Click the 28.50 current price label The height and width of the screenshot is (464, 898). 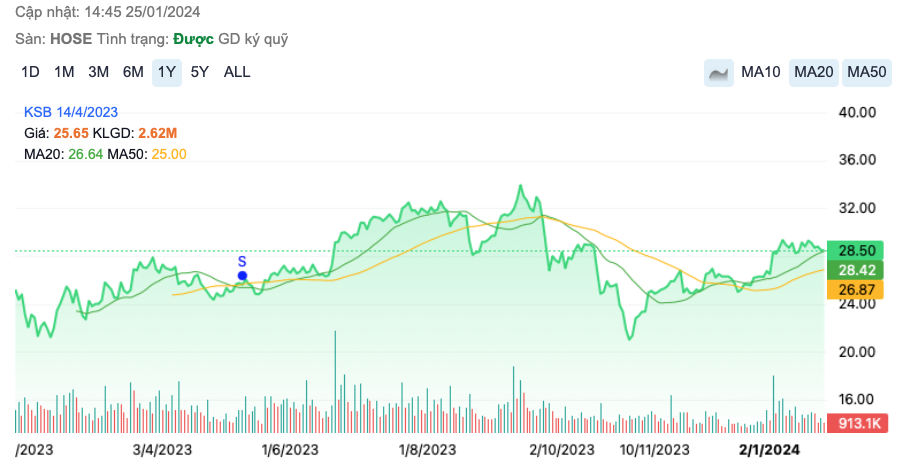859,250
